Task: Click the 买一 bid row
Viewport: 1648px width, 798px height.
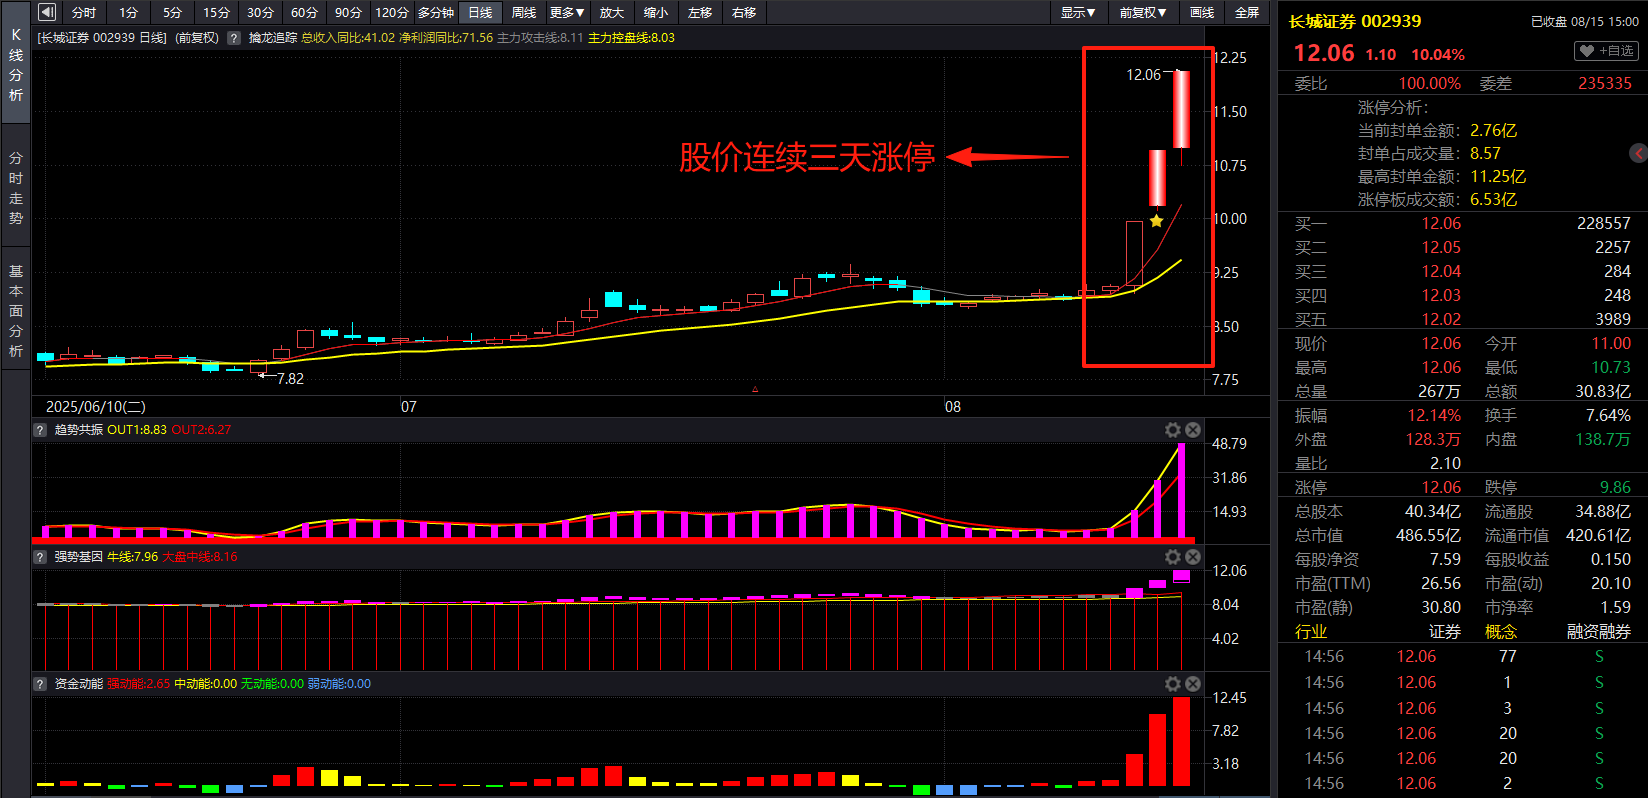Action: 1462,224
